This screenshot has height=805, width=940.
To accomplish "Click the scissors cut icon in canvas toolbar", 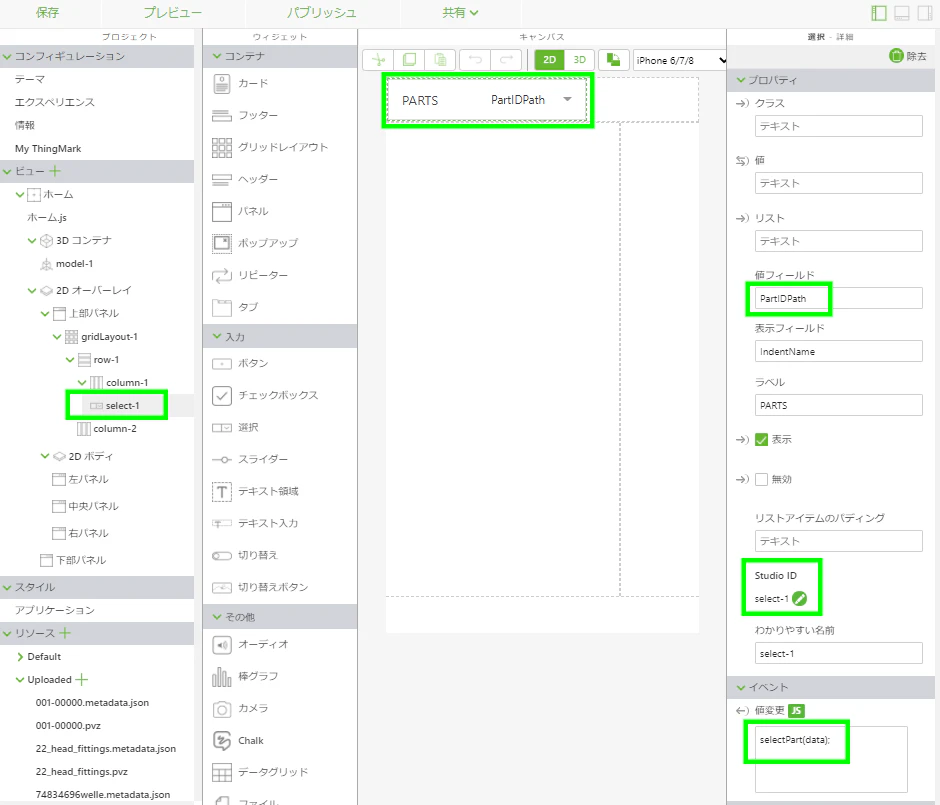I will pos(378,60).
